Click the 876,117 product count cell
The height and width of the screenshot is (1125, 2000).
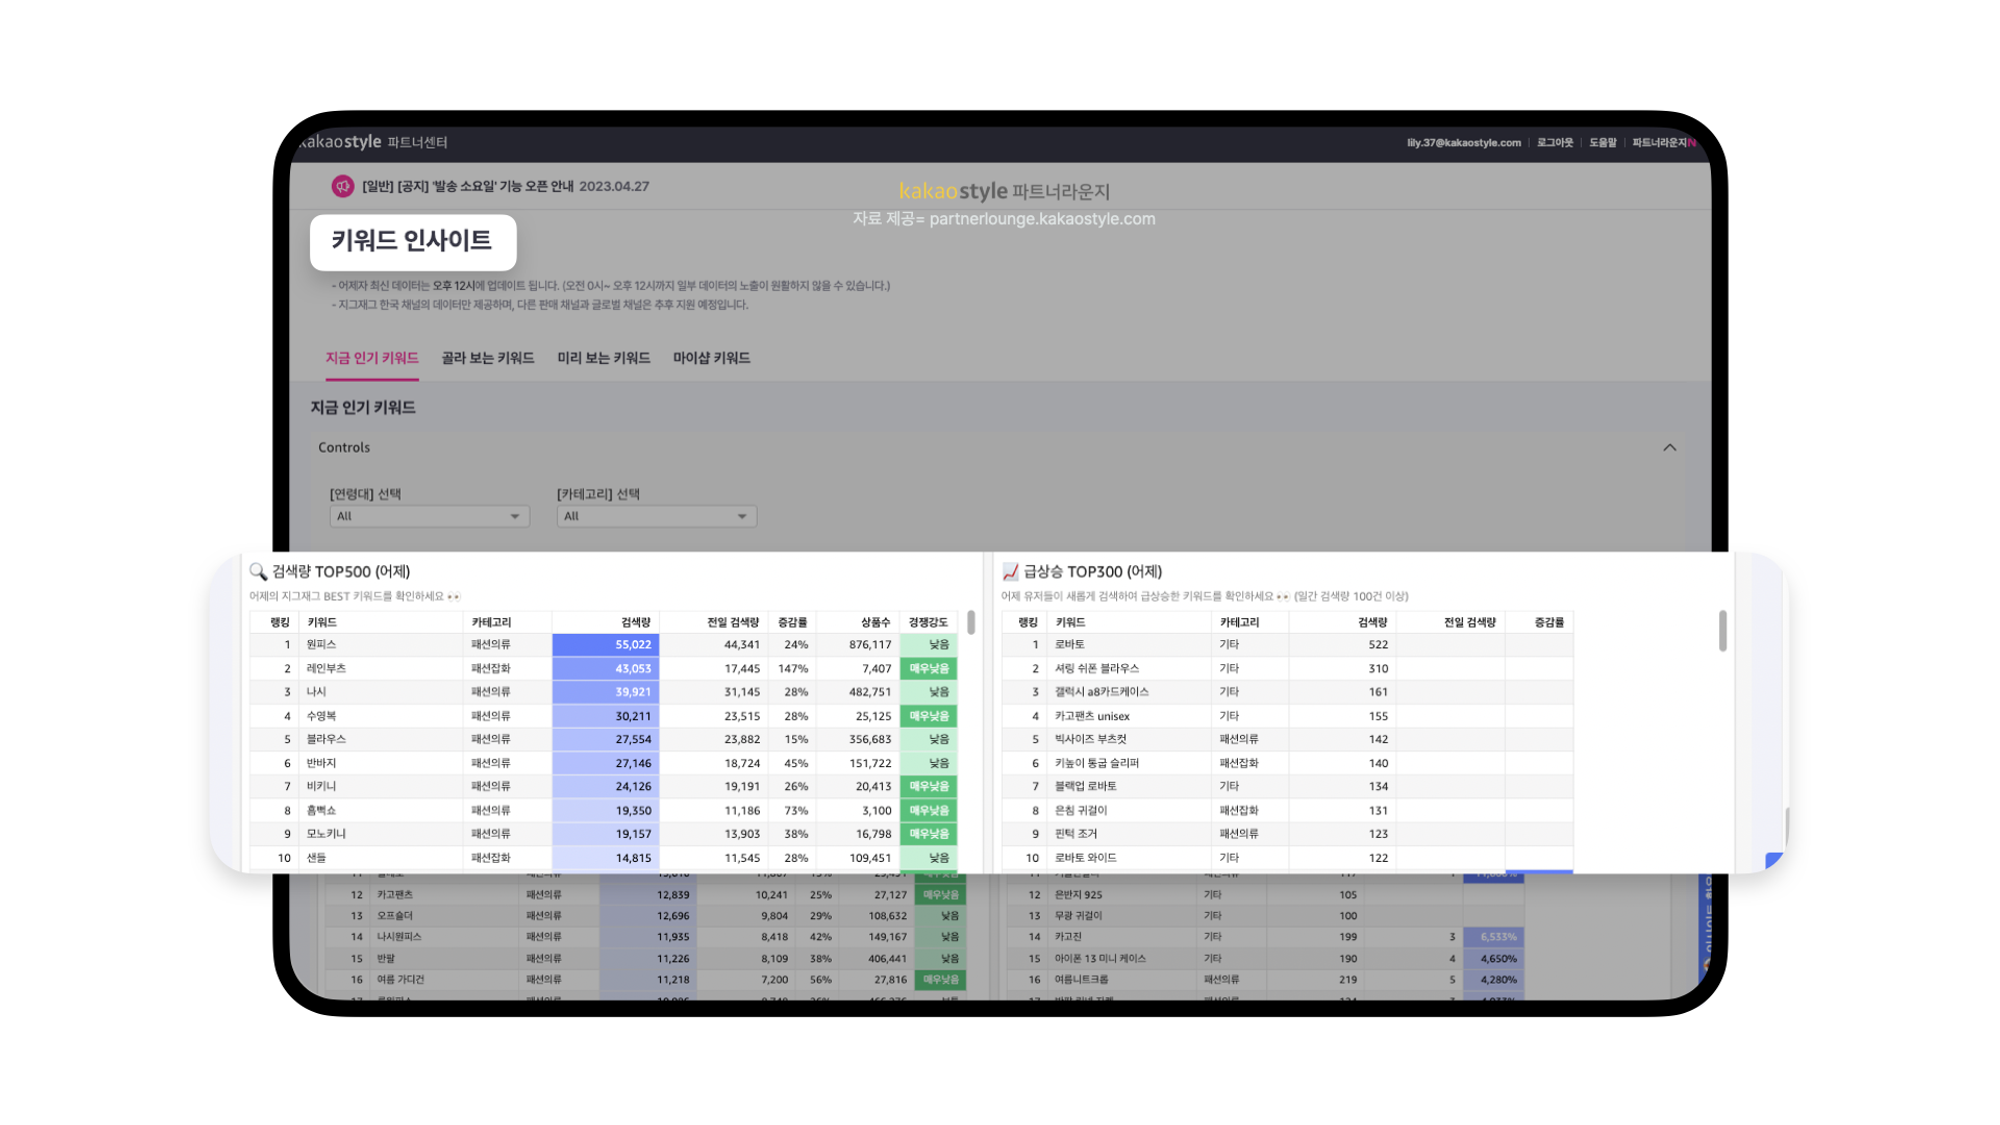click(868, 645)
